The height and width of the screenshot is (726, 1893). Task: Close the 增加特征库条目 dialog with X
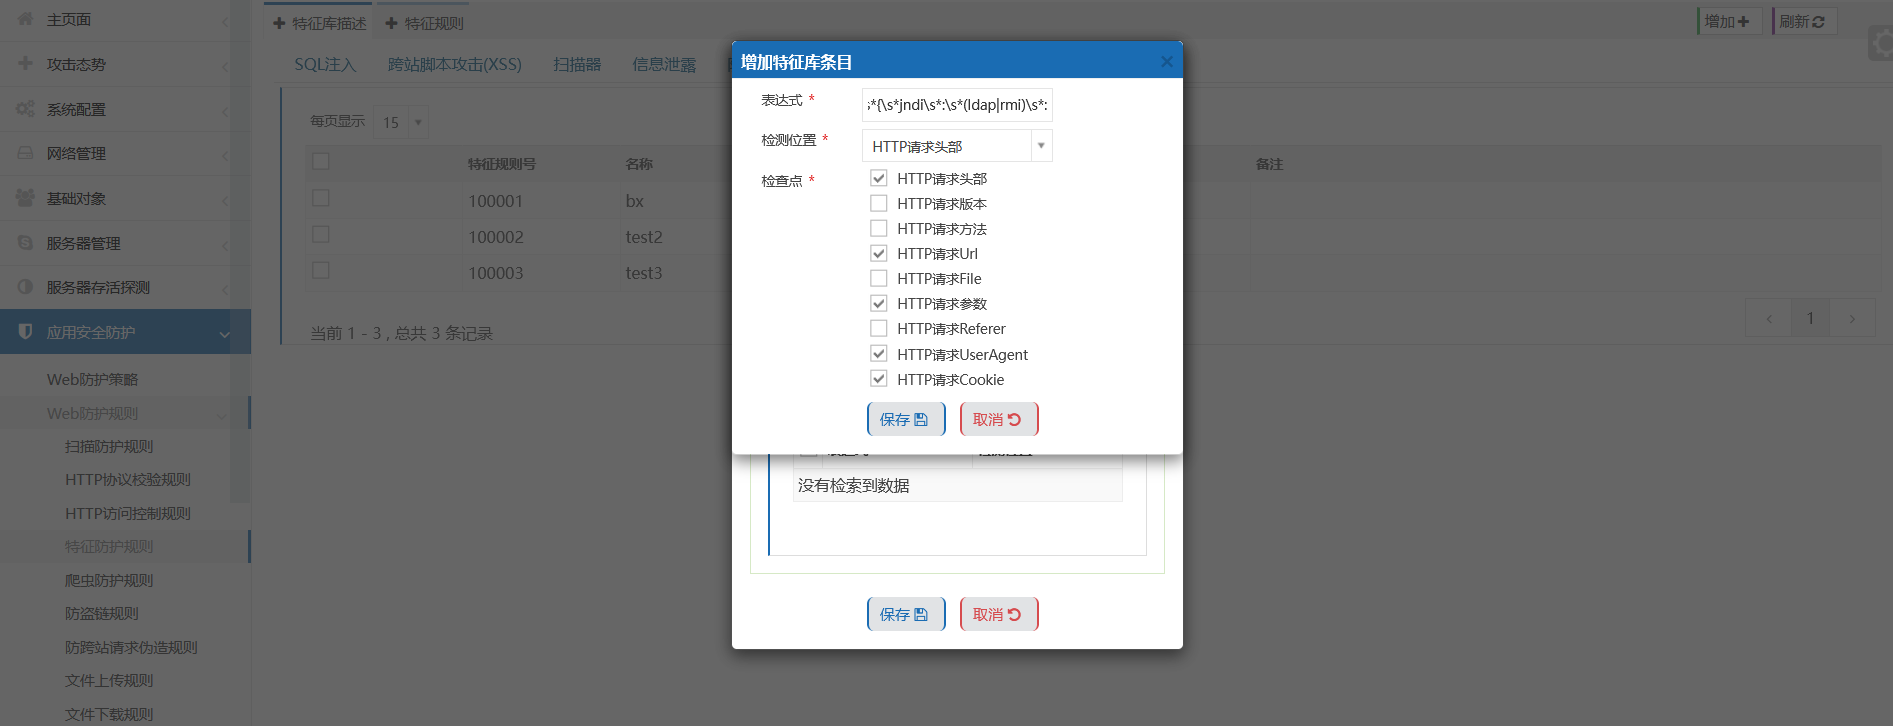(1166, 62)
